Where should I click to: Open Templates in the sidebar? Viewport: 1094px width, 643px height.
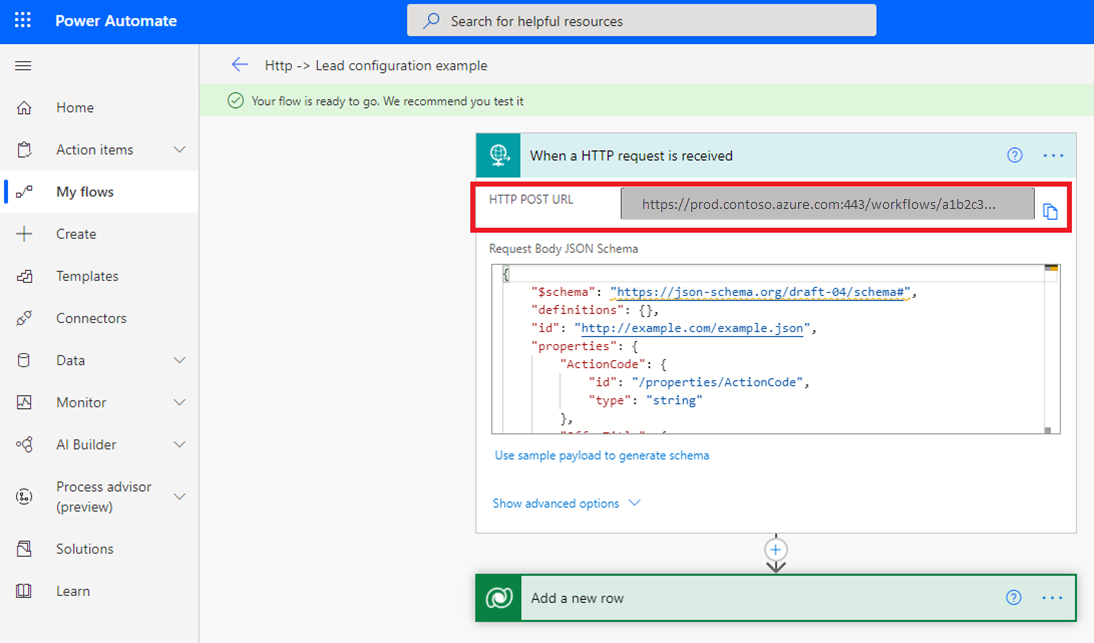pos(87,276)
